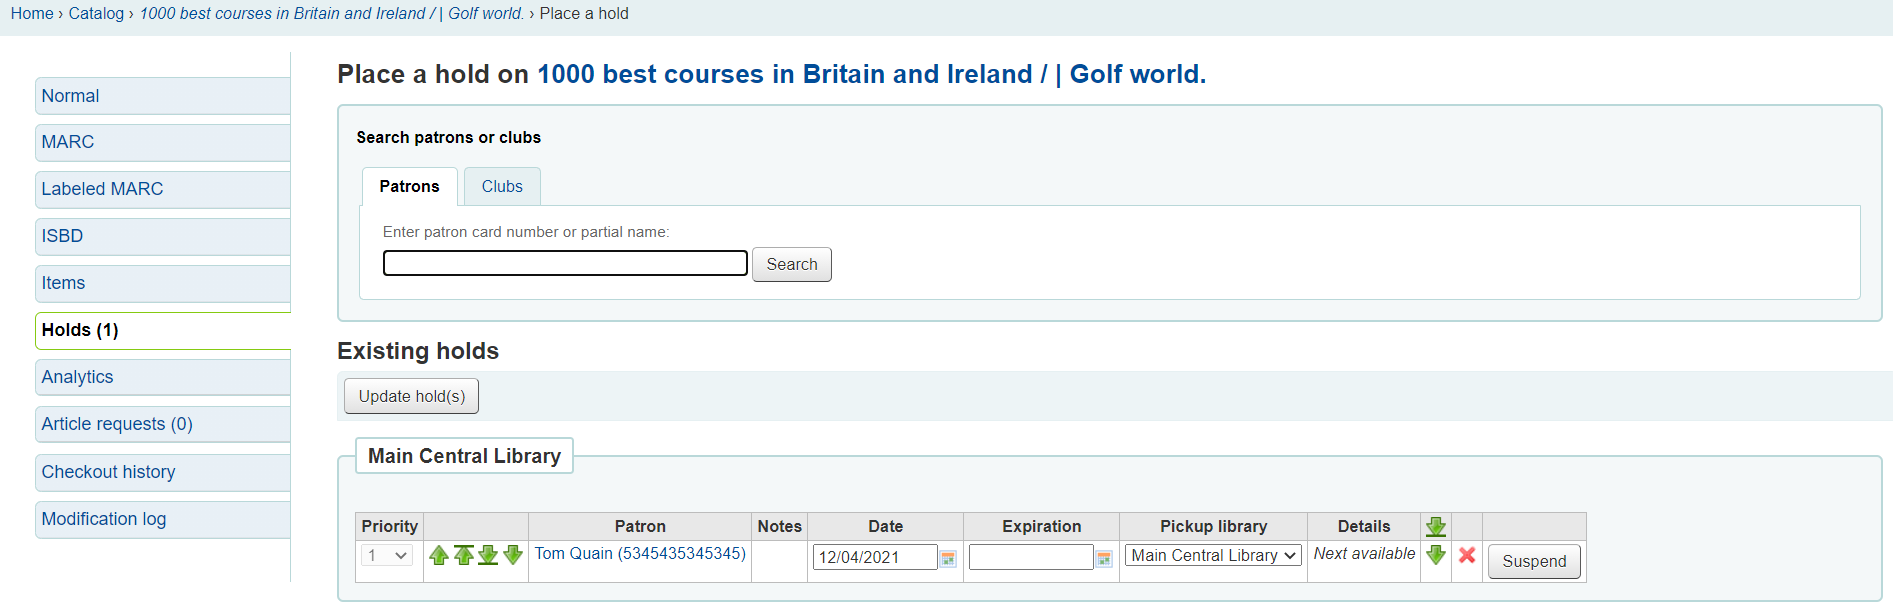The height and width of the screenshot is (614, 1893).
Task: Open Analytics in sidebar
Action: point(163,377)
